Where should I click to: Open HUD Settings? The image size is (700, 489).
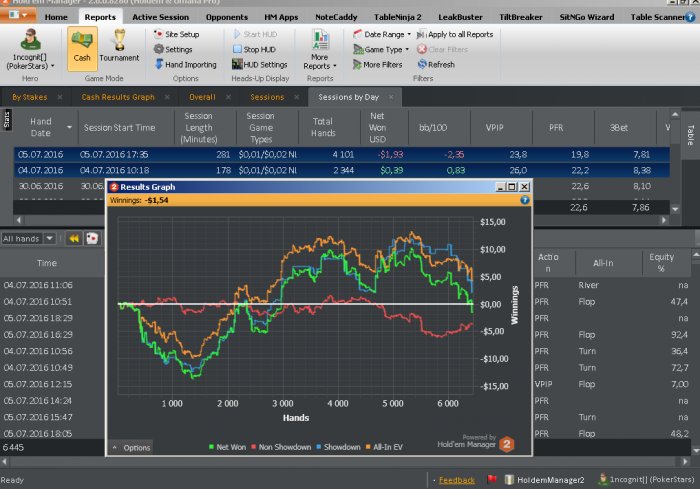[260, 65]
